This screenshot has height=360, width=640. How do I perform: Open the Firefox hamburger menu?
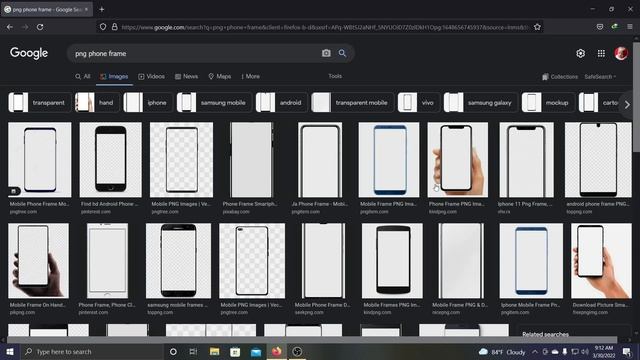coord(630,27)
